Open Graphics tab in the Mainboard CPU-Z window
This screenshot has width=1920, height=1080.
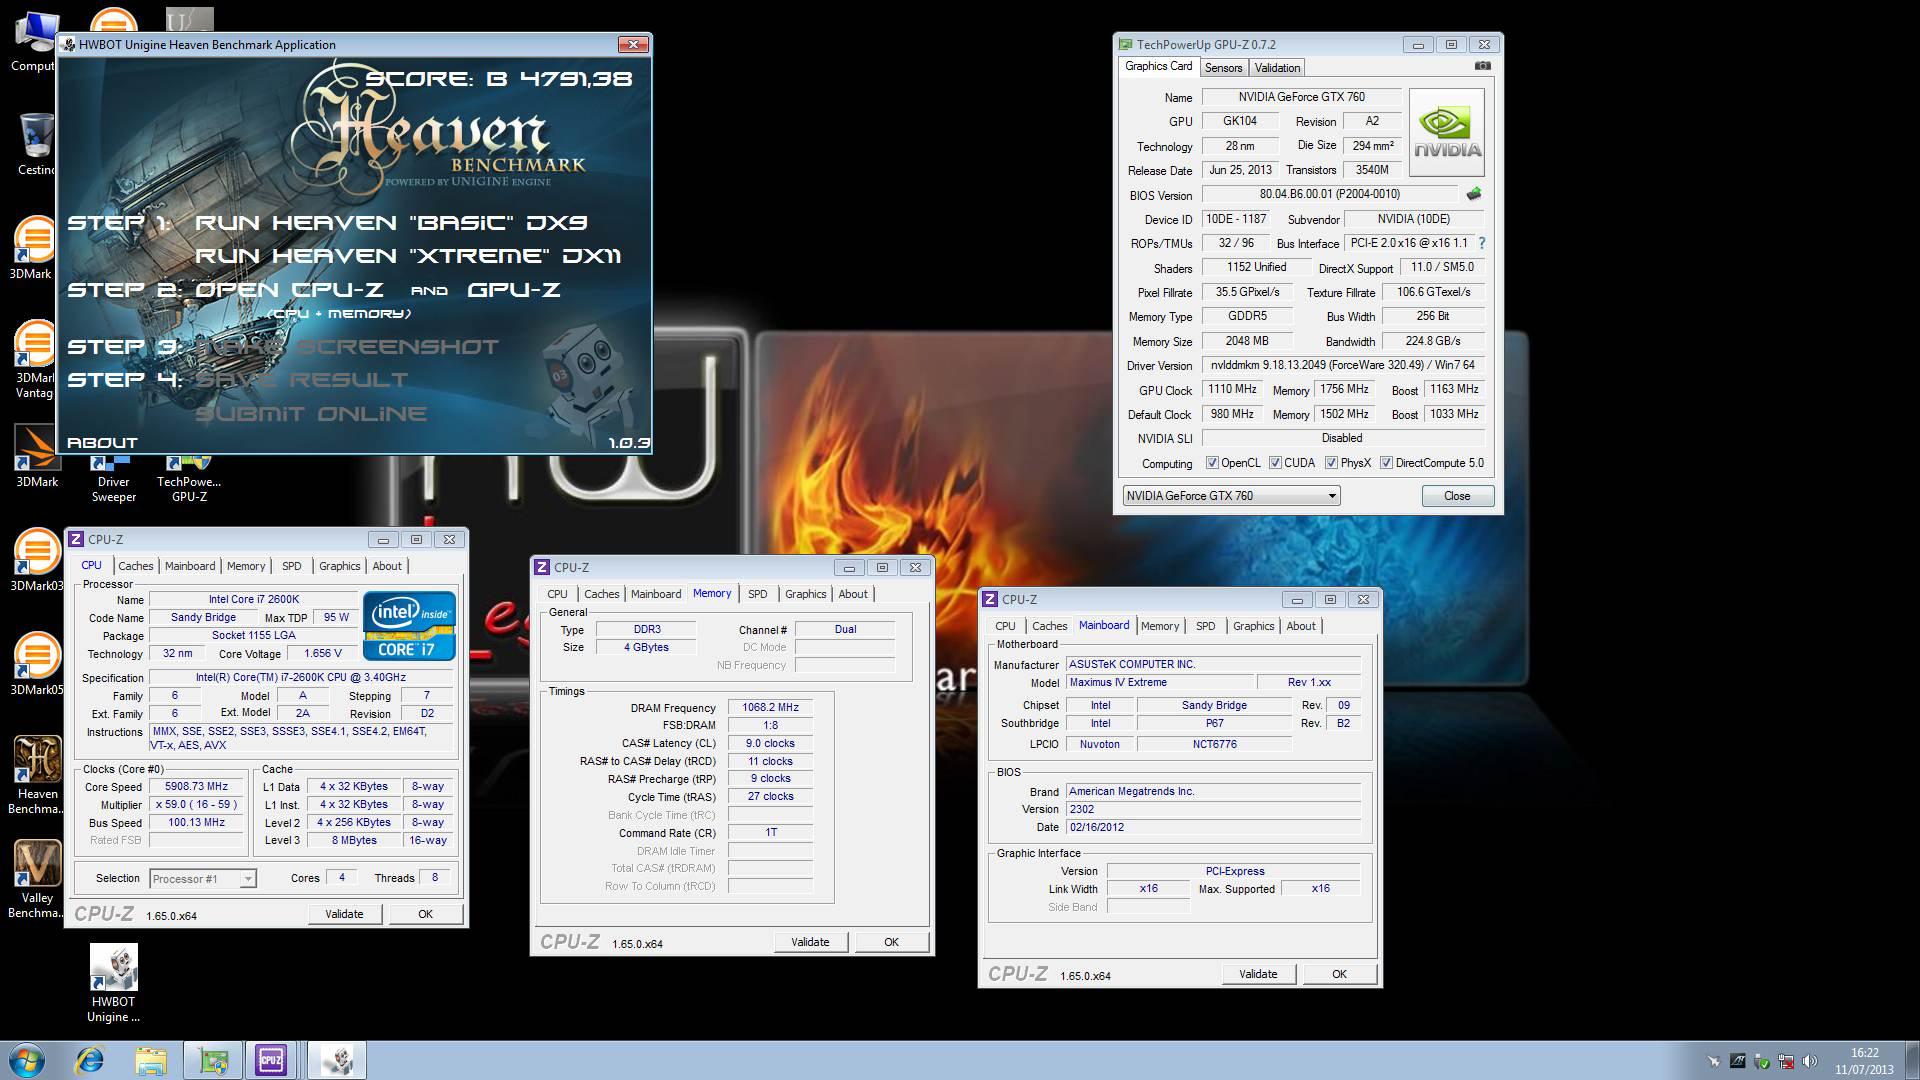pos(1253,626)
